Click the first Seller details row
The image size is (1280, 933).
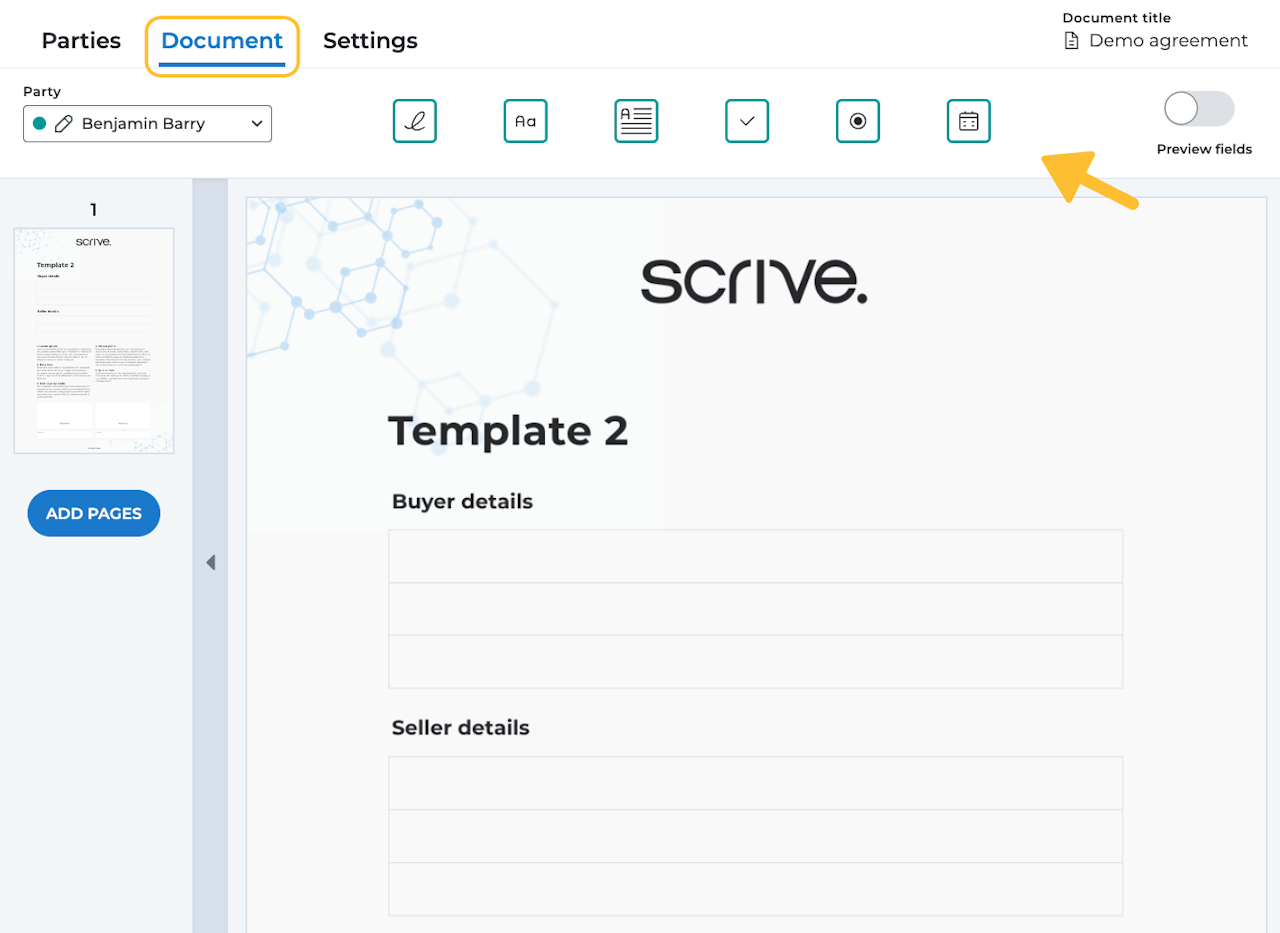coord(755,783)
